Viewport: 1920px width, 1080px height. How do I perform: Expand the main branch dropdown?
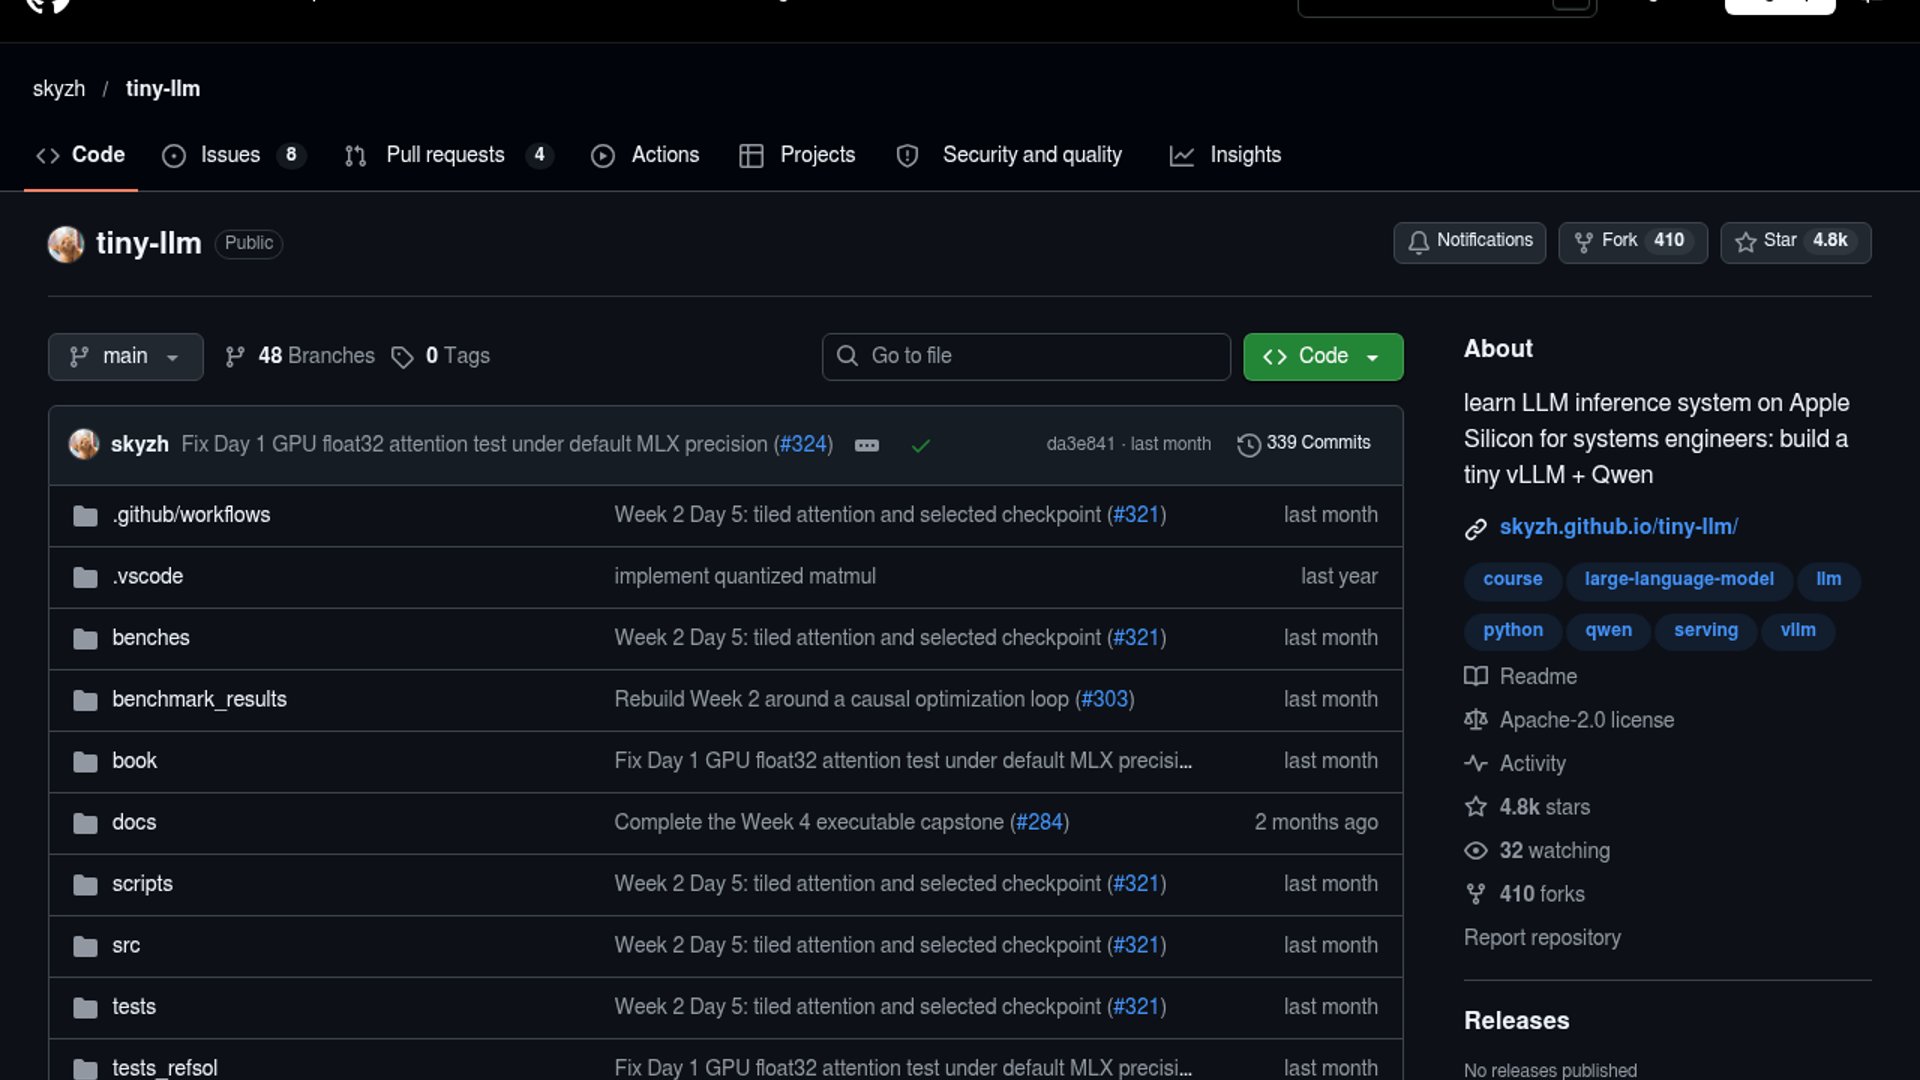click(125, 356)
